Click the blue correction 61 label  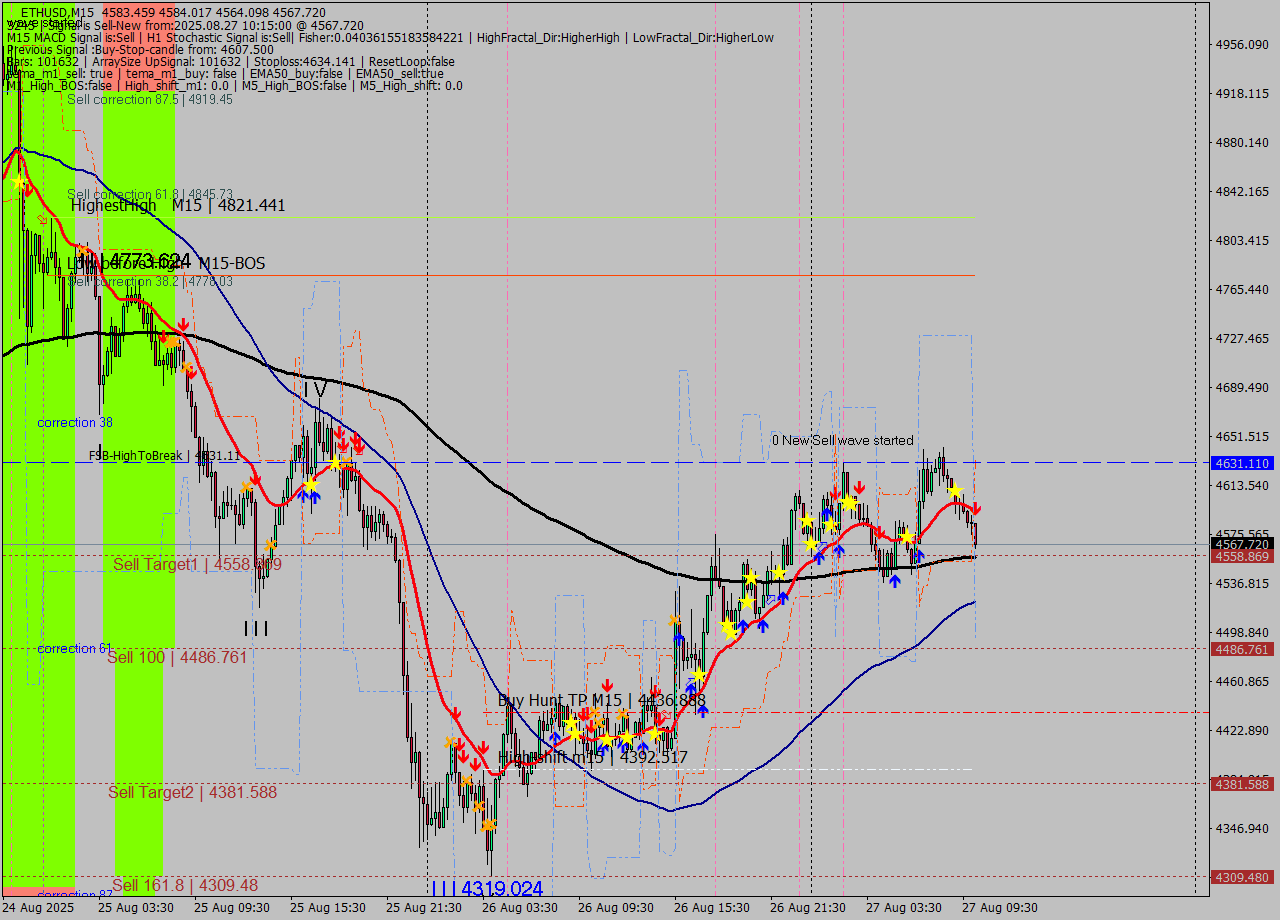click(74, 649)
